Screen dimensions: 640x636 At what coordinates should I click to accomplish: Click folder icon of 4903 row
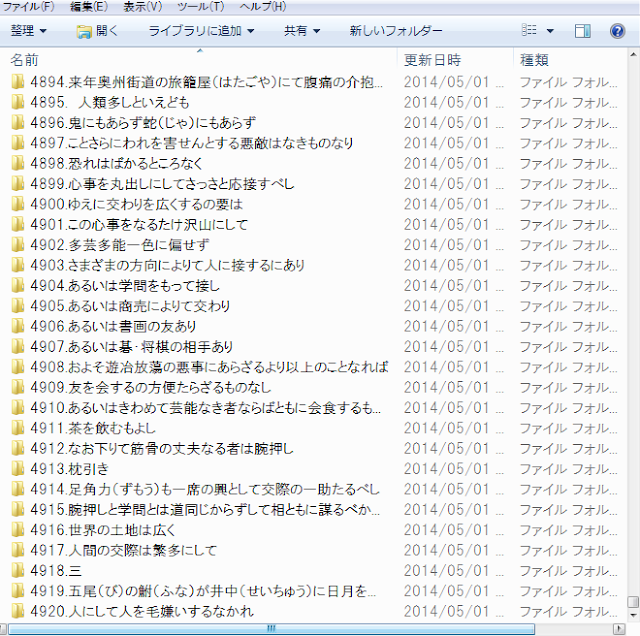pyautogui.click(x=18, y=265)
